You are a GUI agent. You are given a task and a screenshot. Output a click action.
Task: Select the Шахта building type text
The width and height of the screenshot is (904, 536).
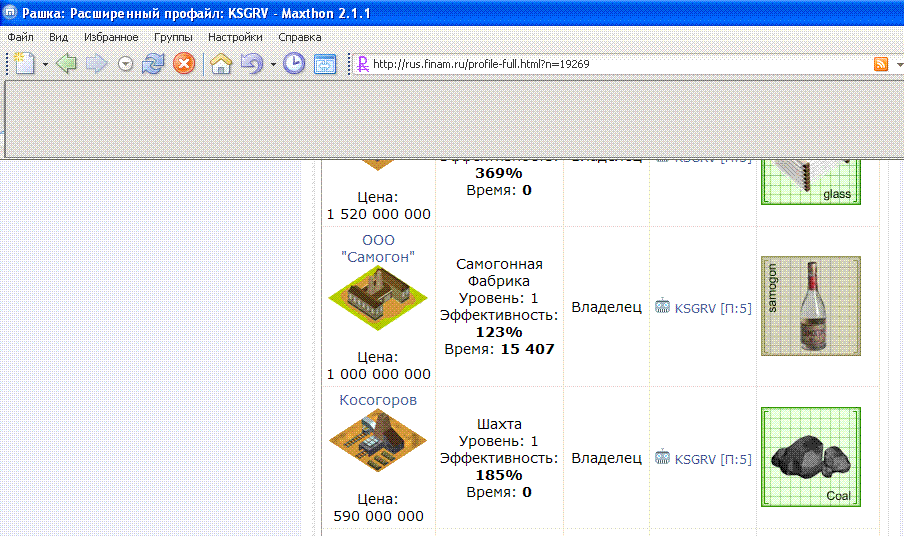click(499, 424)
